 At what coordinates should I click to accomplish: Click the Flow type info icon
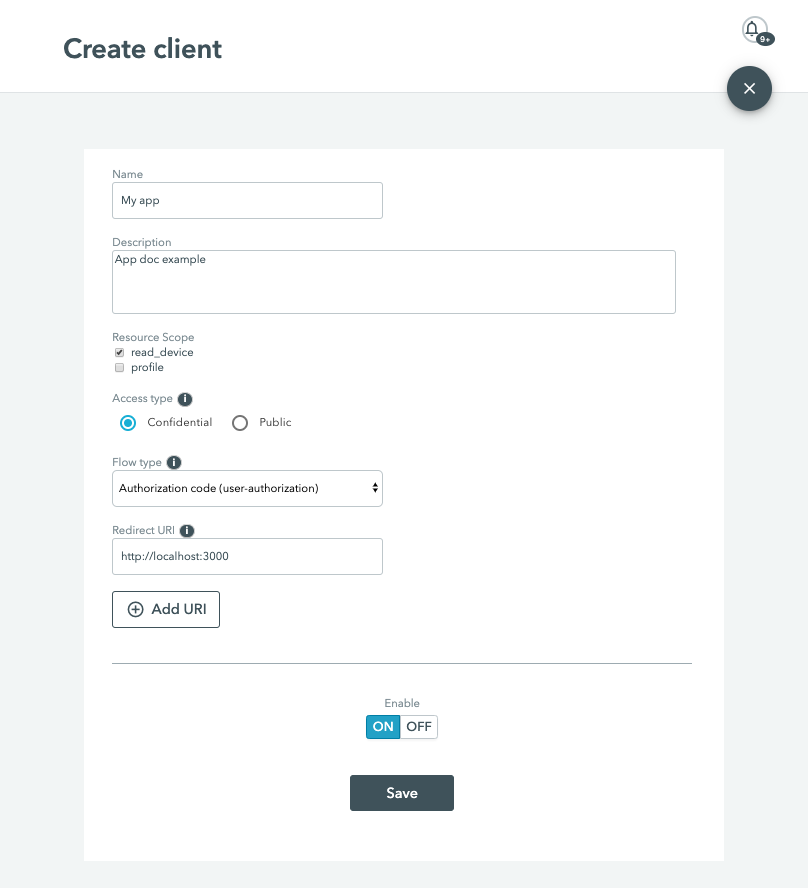coord(174,463)
